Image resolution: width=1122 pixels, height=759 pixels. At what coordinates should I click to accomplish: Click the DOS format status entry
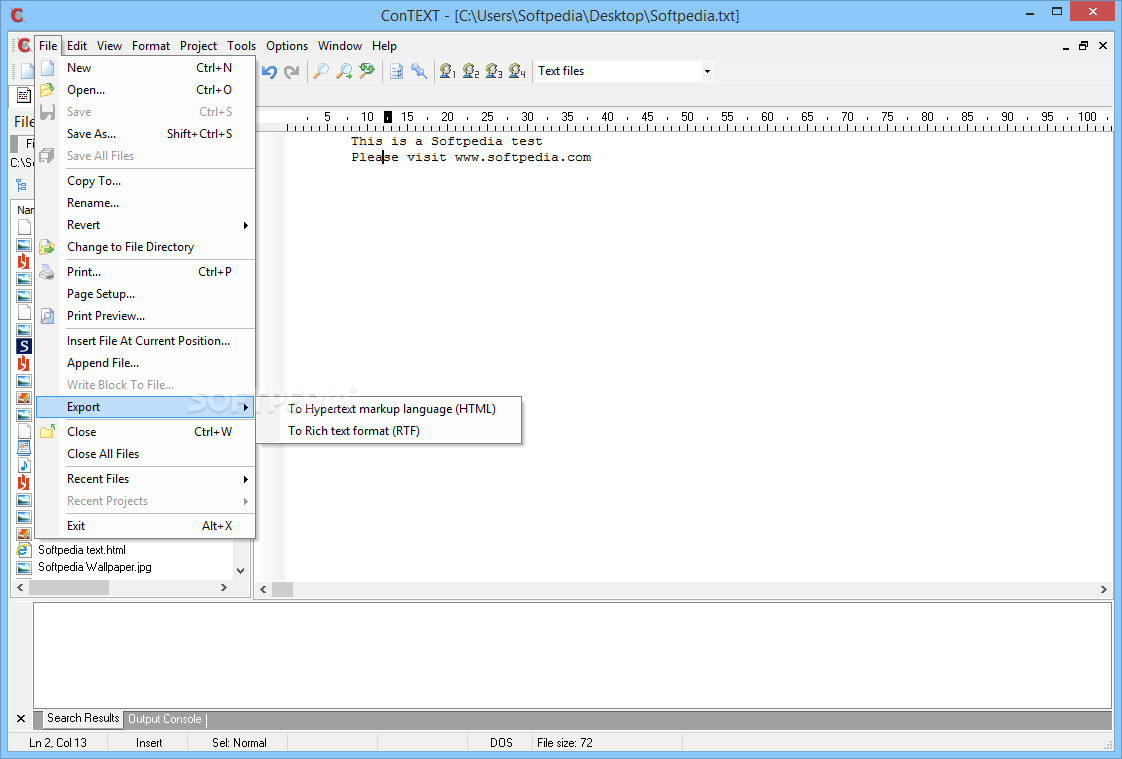501,743
